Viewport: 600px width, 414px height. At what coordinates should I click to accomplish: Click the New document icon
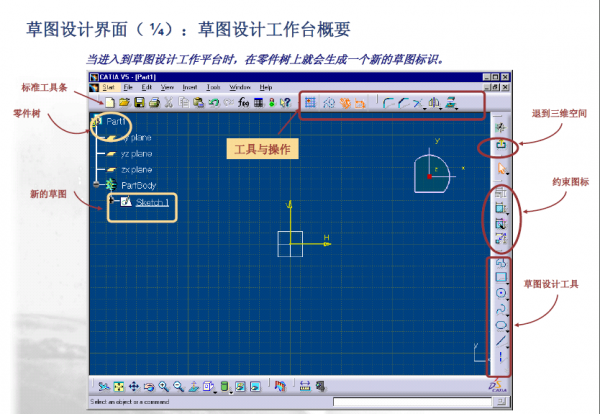110,102
